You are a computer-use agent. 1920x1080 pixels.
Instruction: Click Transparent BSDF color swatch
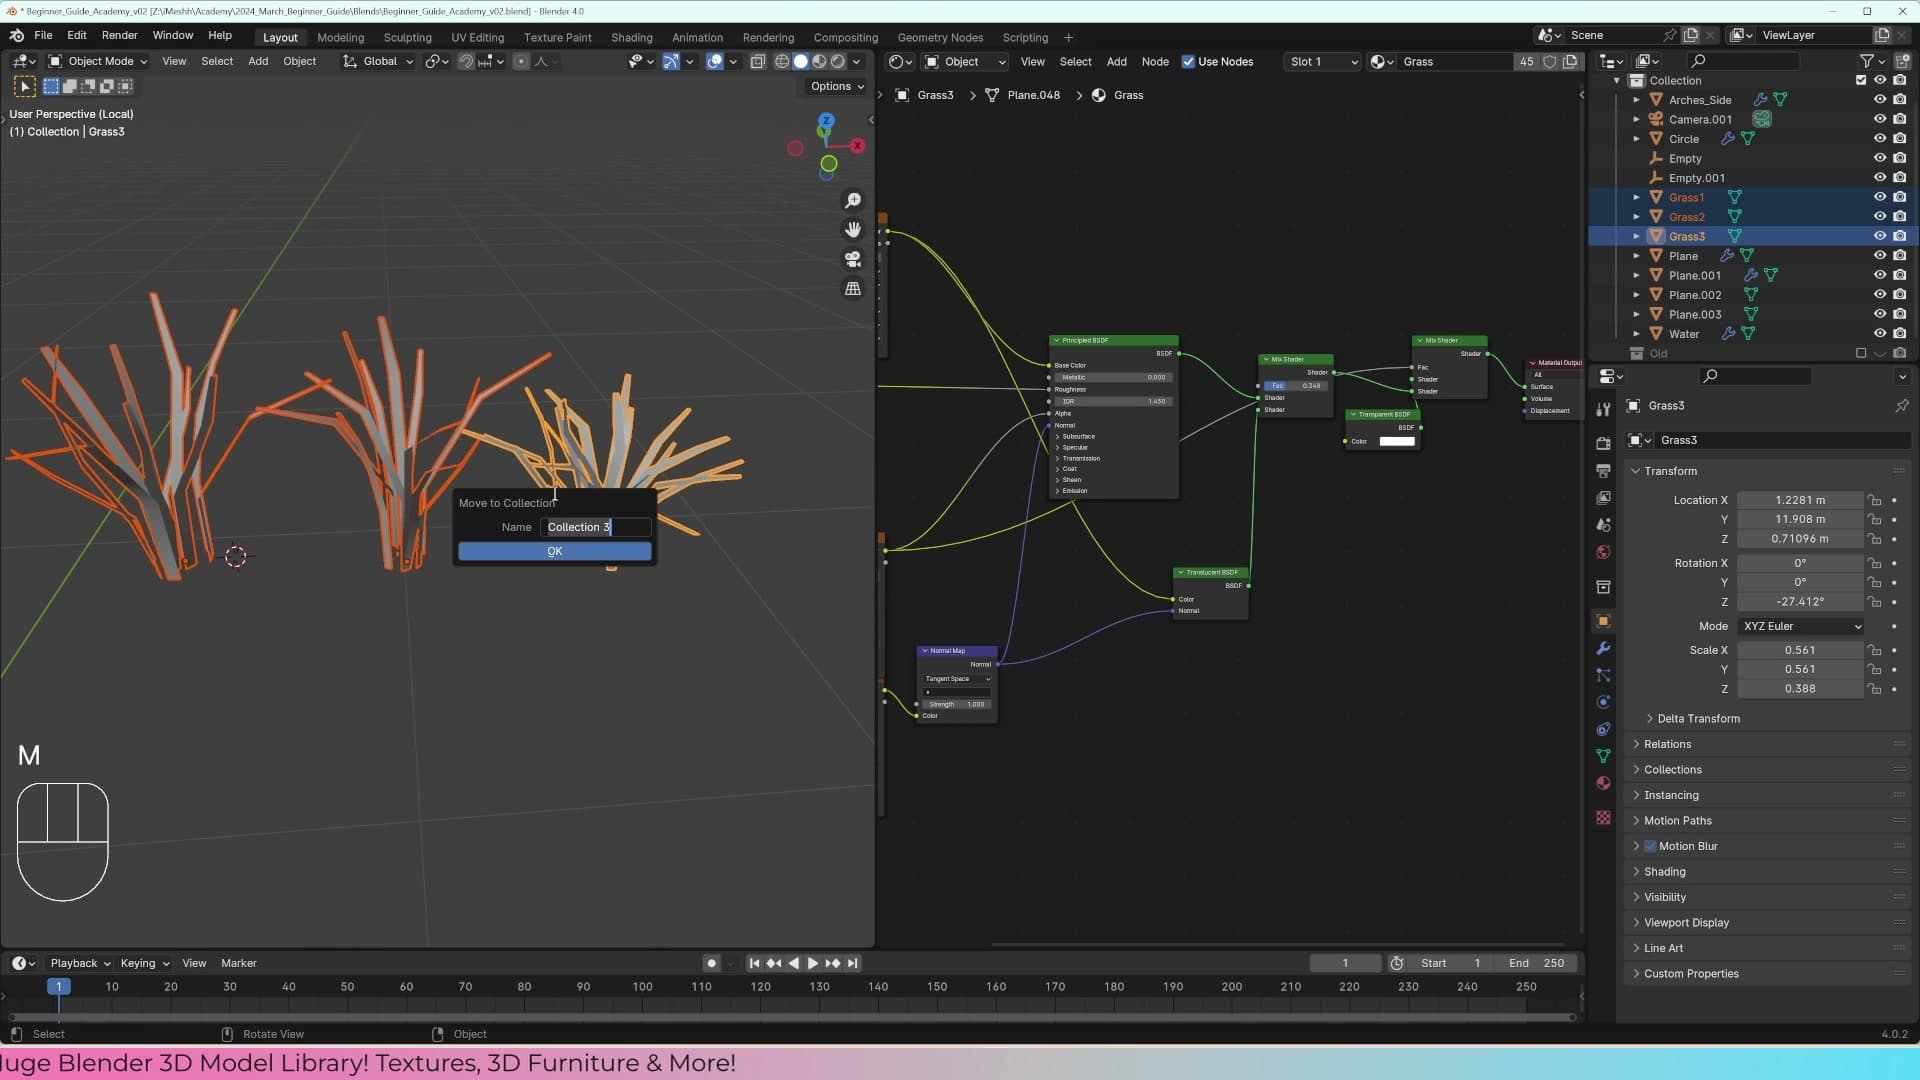(1397, 441)
